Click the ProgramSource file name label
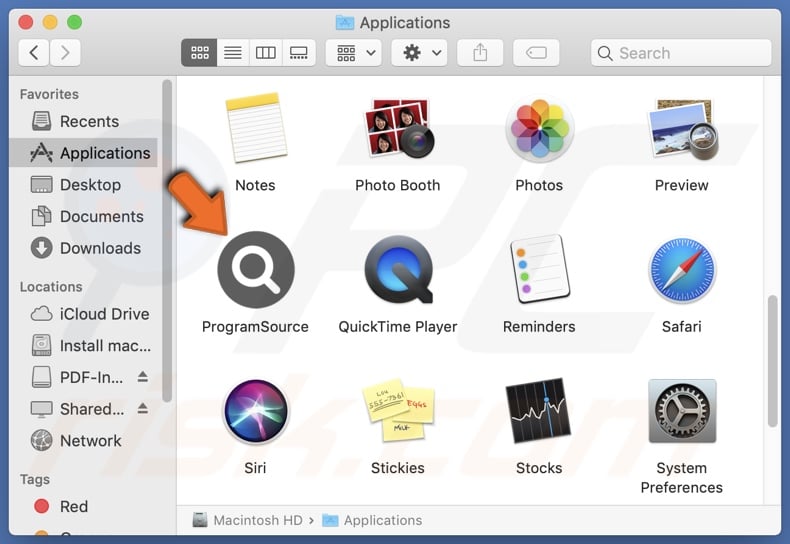This screenshot has width=790, height=544. point(255,326)
